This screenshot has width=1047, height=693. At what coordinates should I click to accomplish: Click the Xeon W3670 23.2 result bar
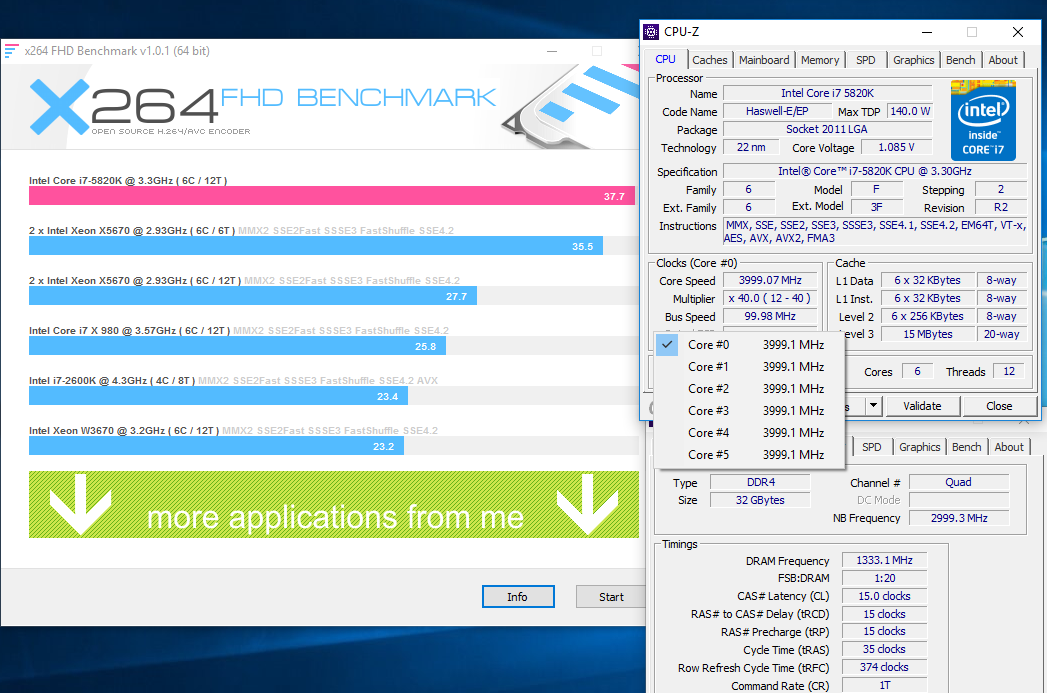[216, 446]
